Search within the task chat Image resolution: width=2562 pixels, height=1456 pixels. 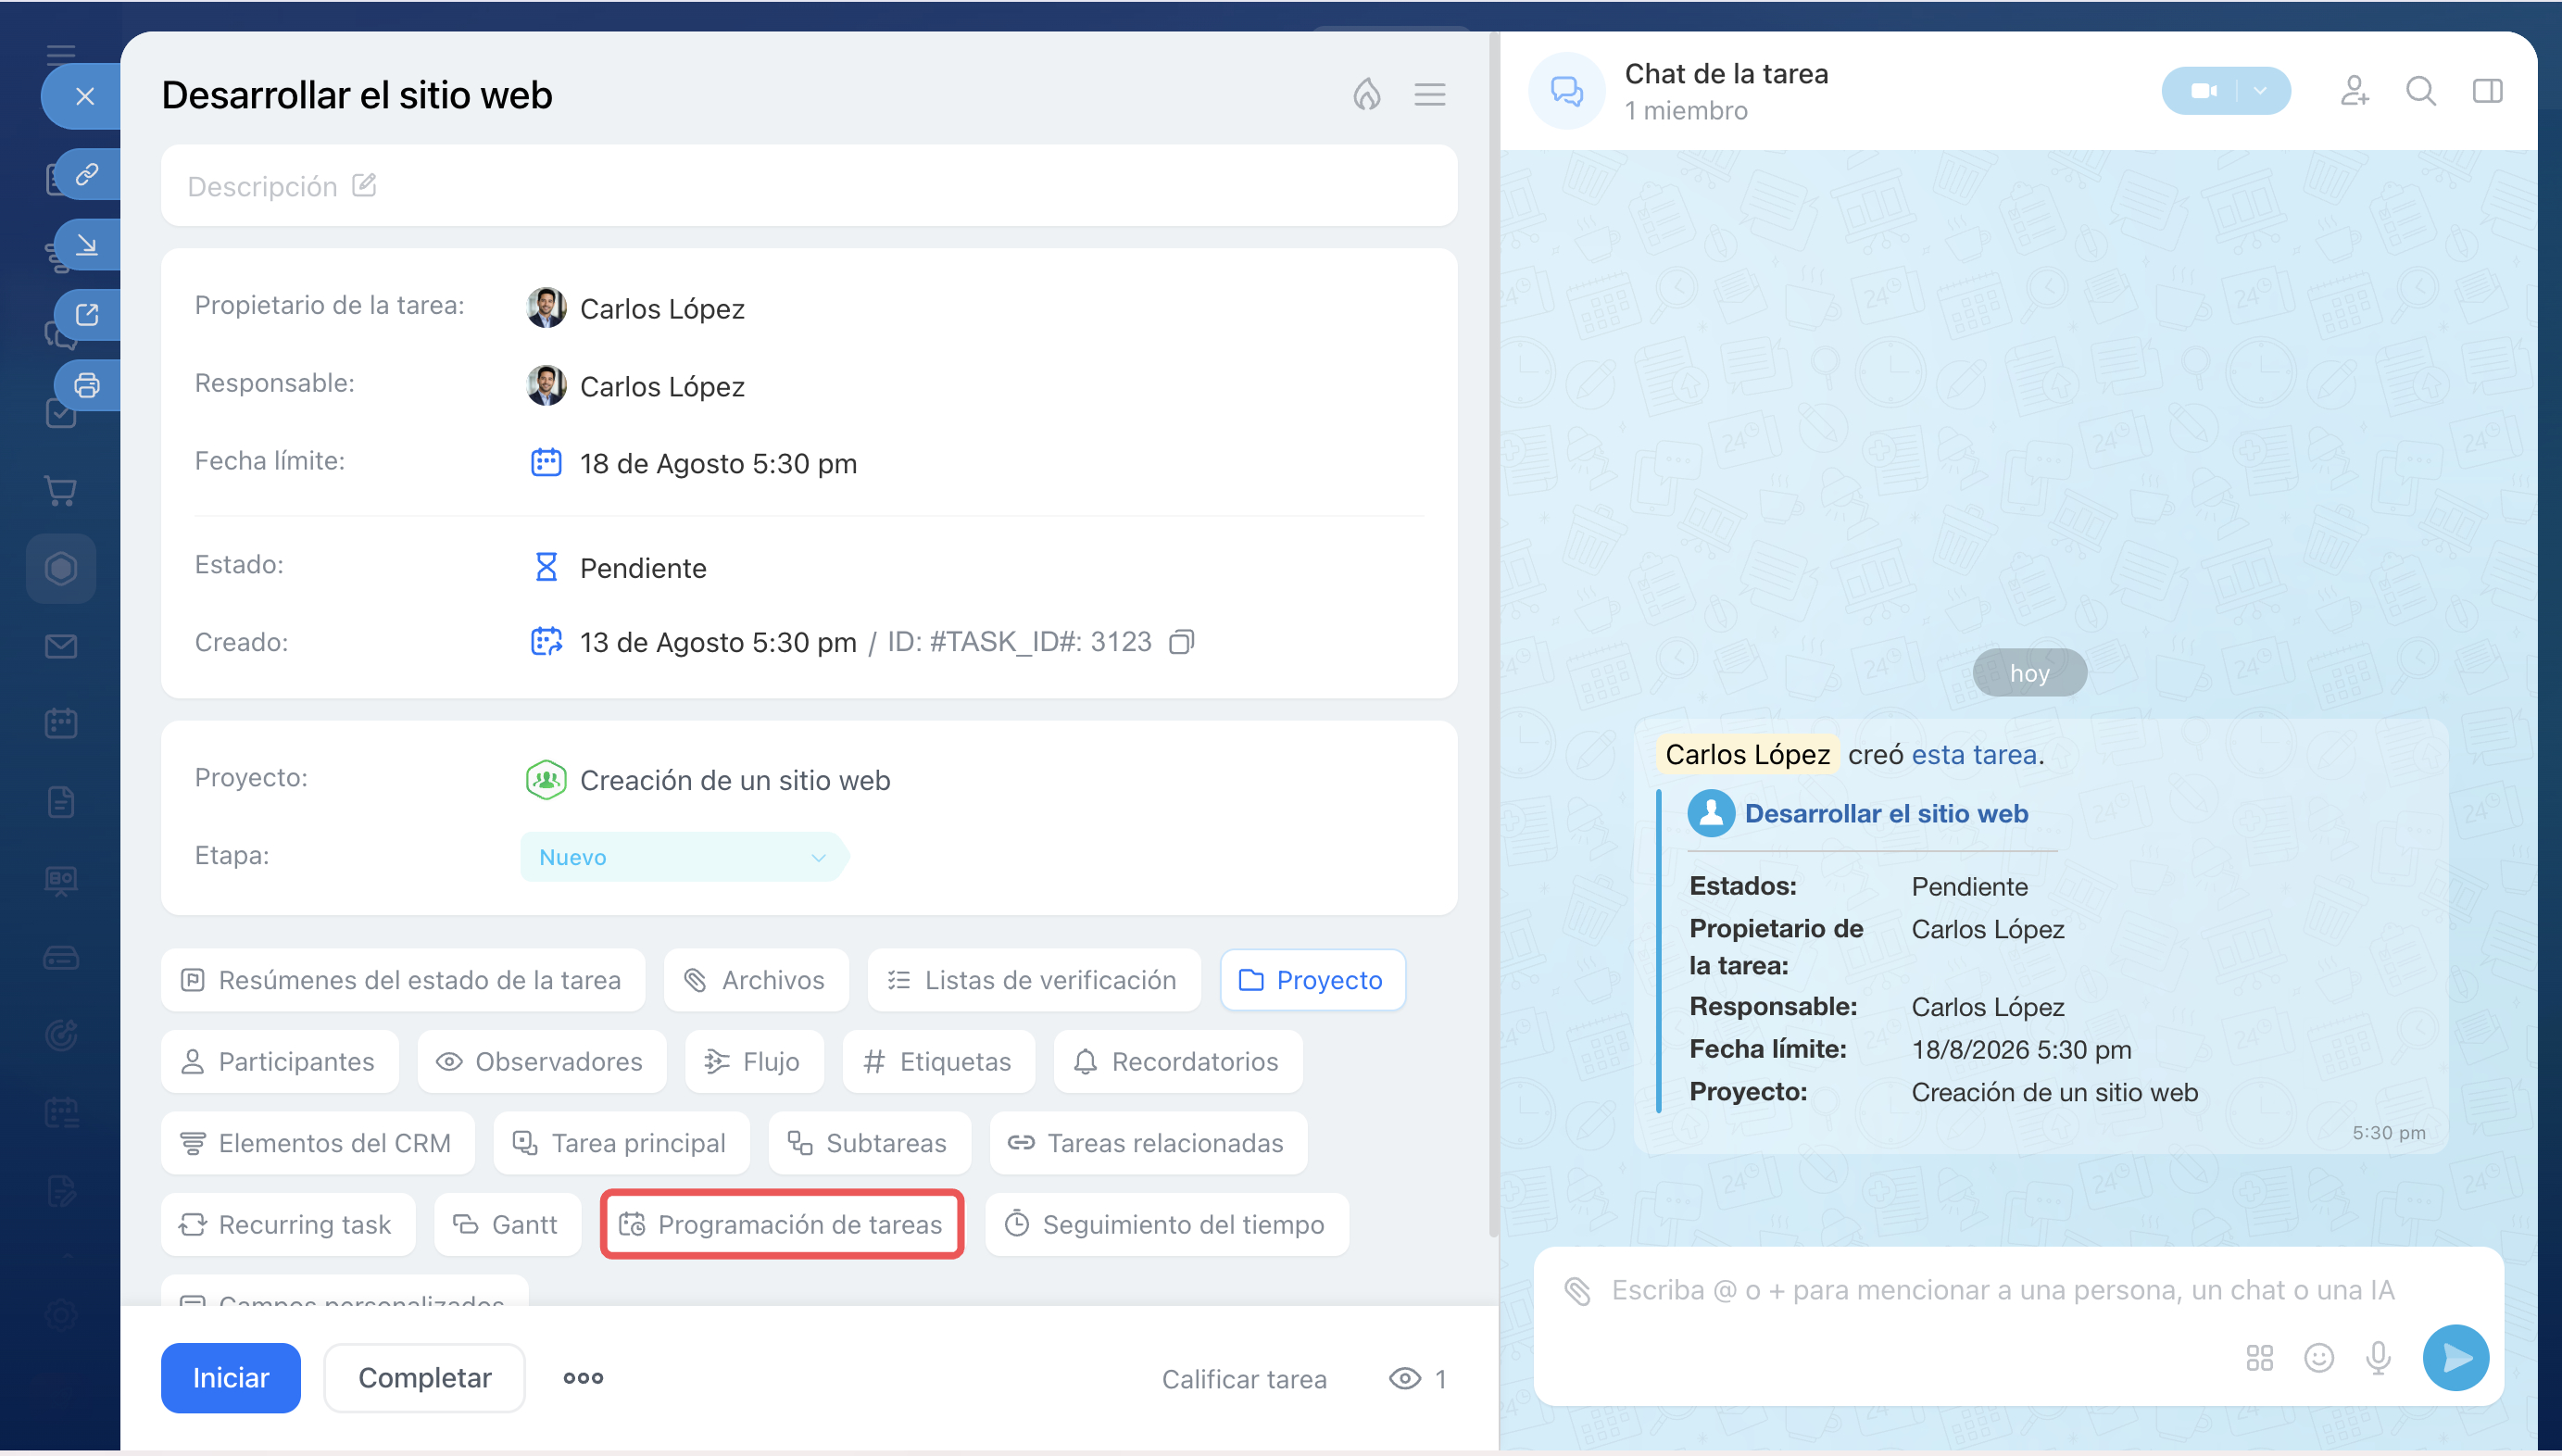pos(2420,91)
